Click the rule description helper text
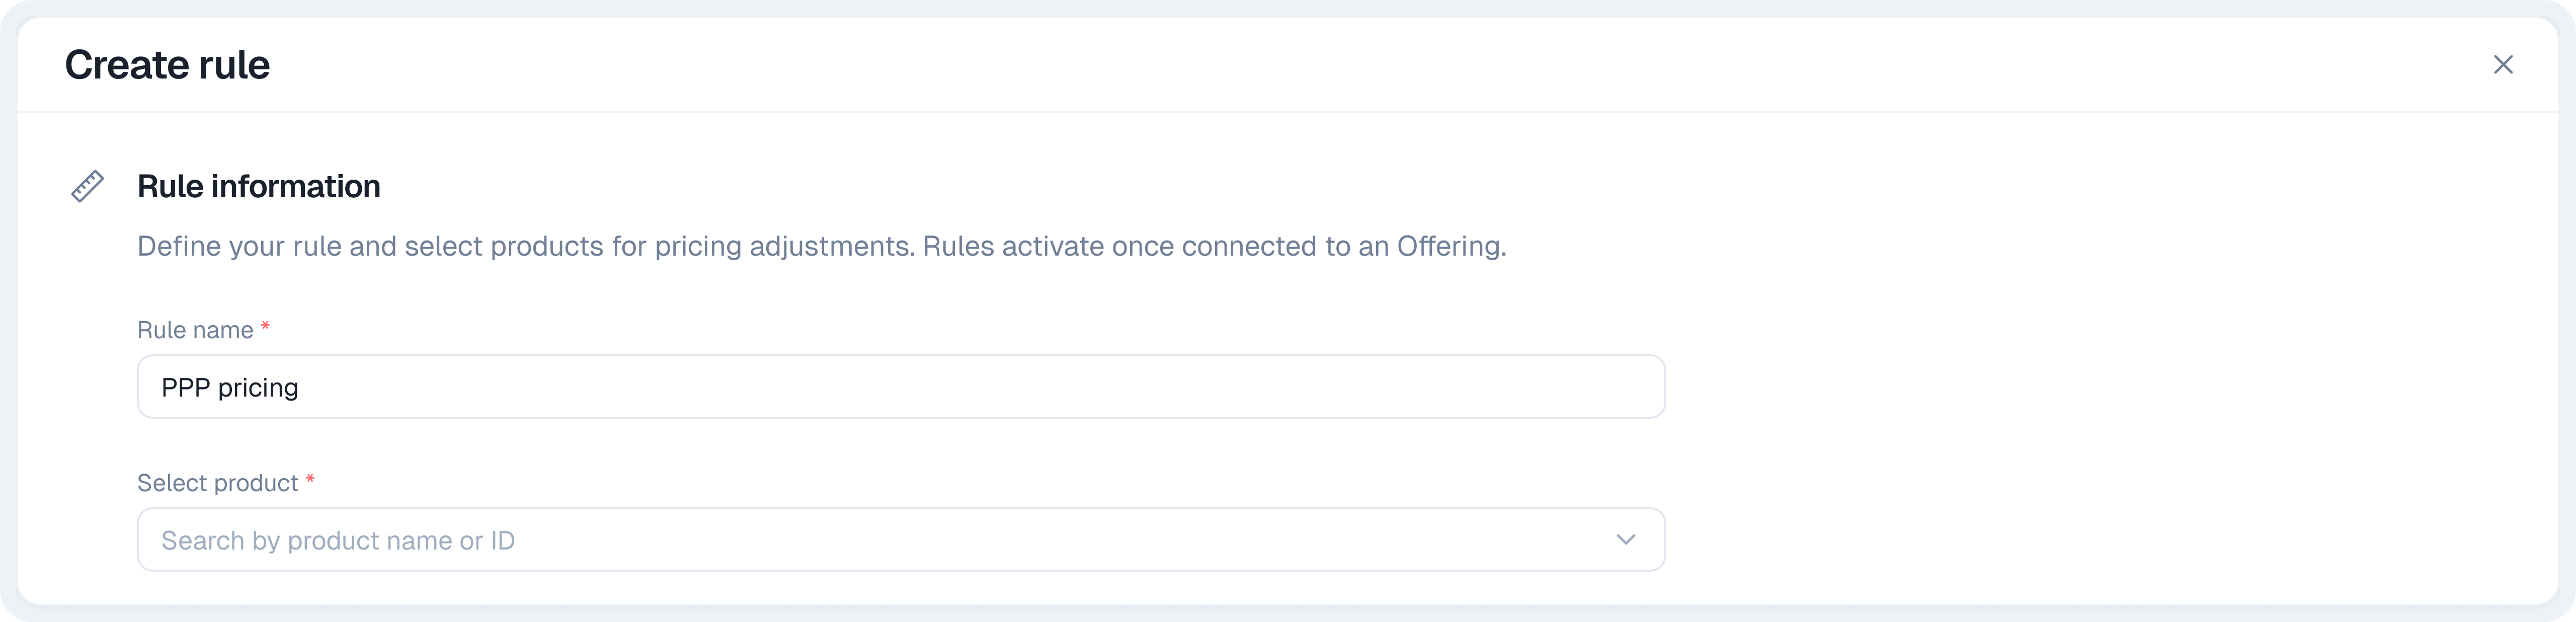Viewport: 2576px width, 622px height. [x=820, y=247]
